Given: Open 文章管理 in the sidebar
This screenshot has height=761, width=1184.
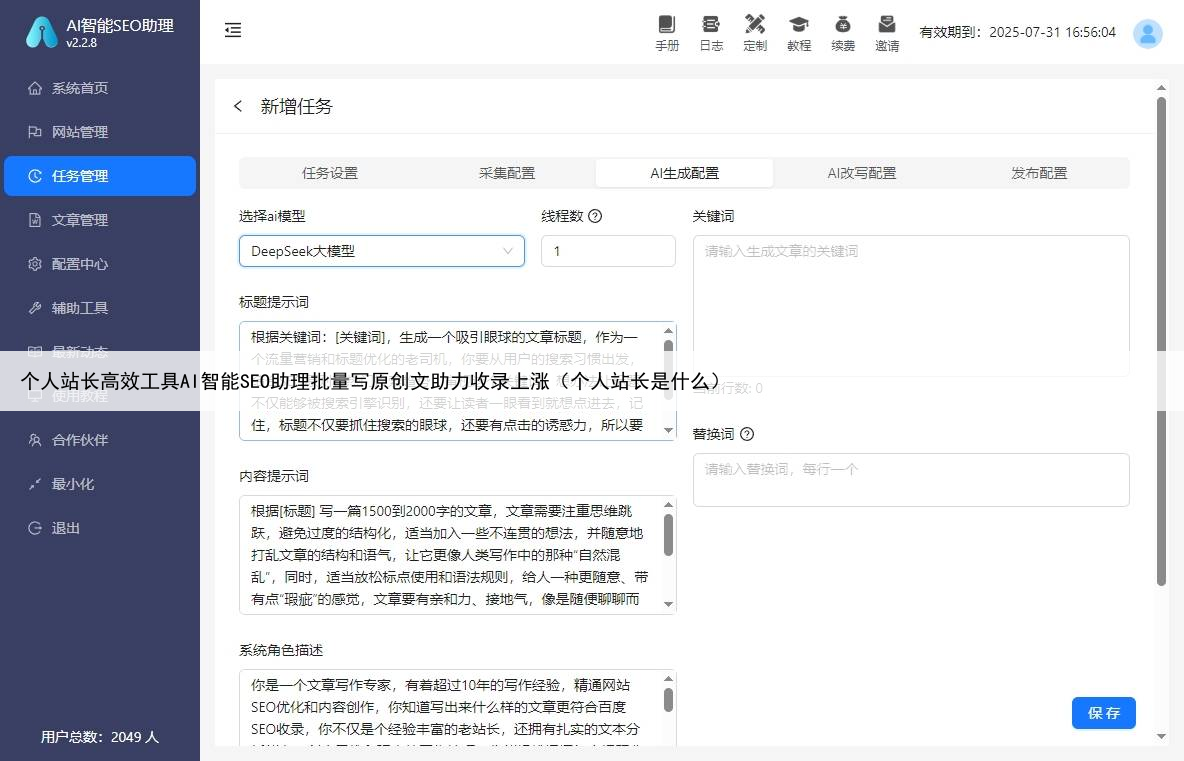Looking at the screenshot, I should [80, 220].
